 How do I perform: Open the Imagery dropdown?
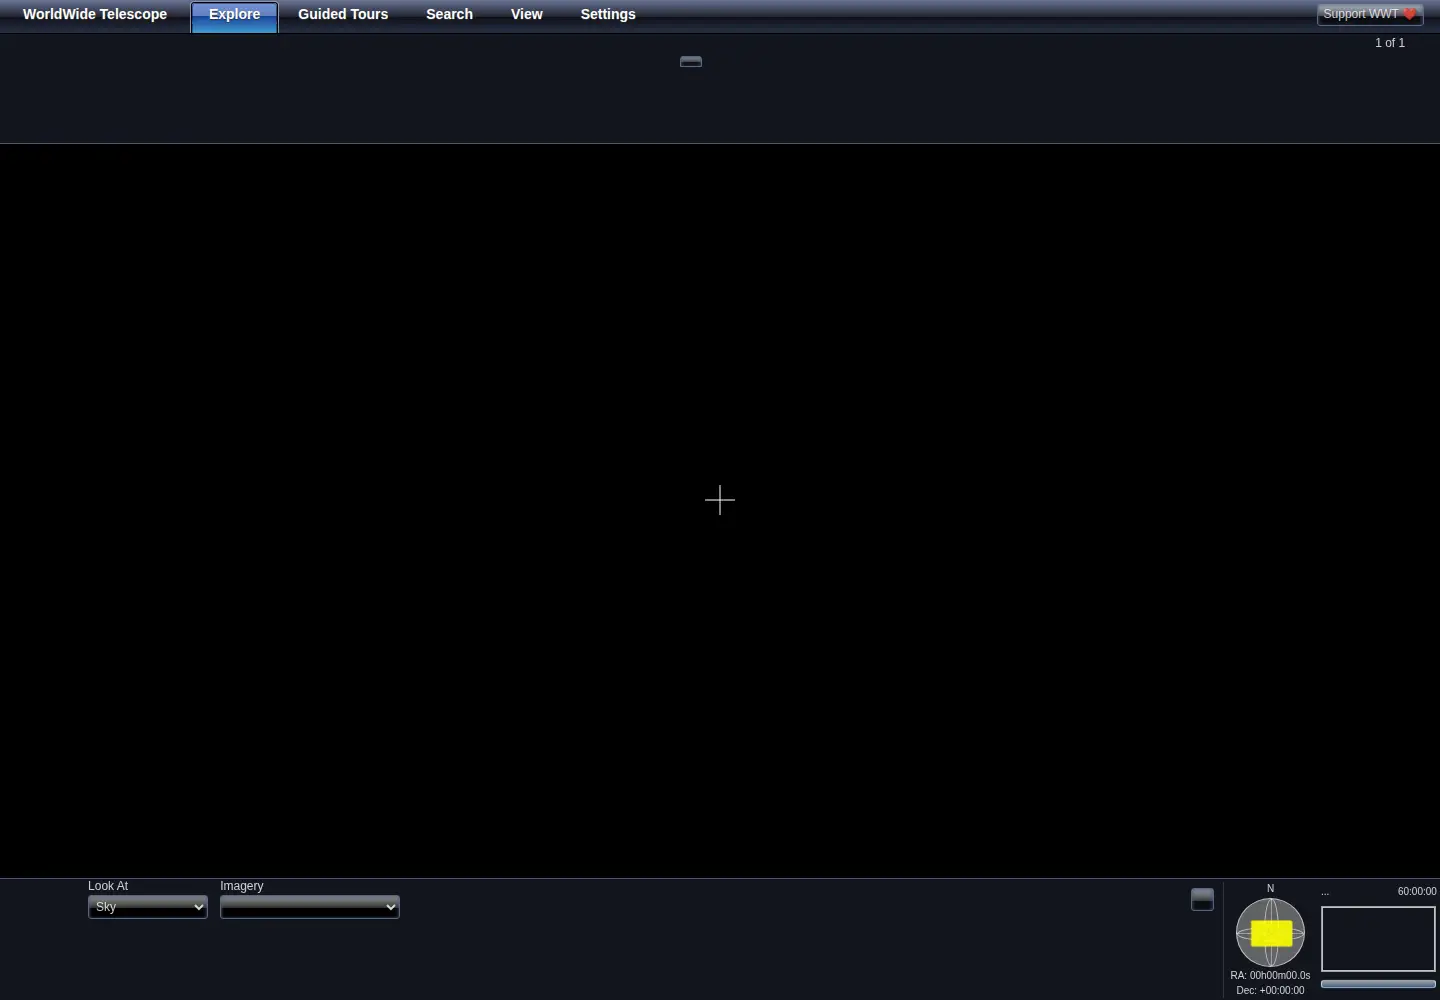310,907
